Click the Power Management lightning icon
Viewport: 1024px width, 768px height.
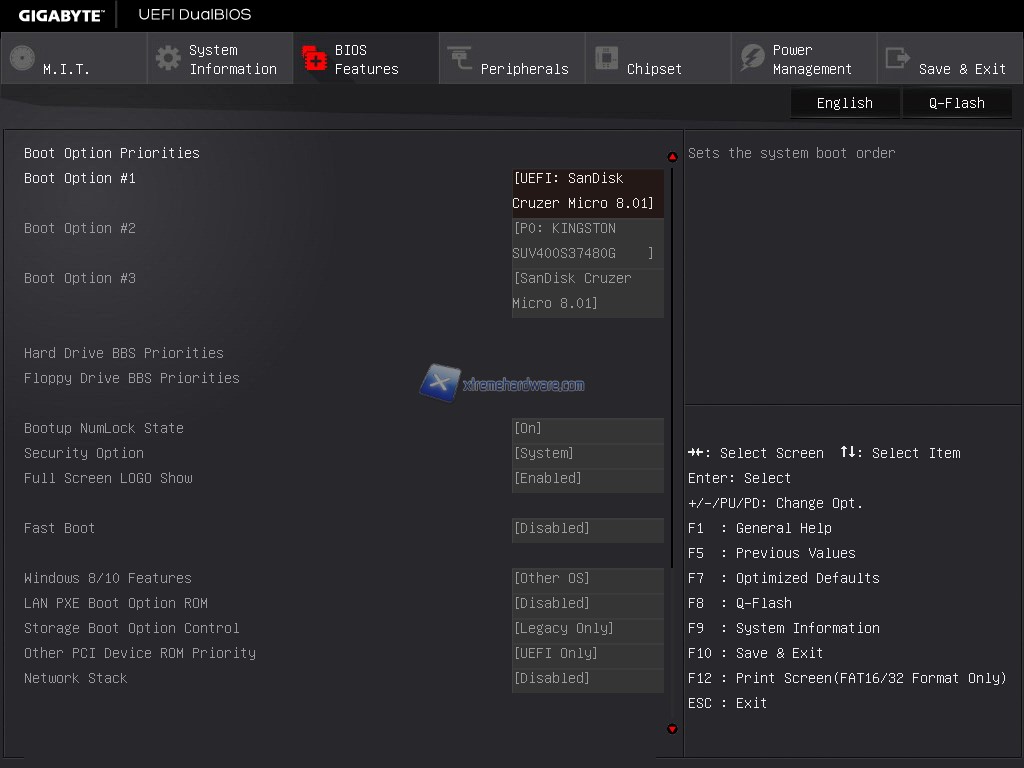tap(752, 58)
